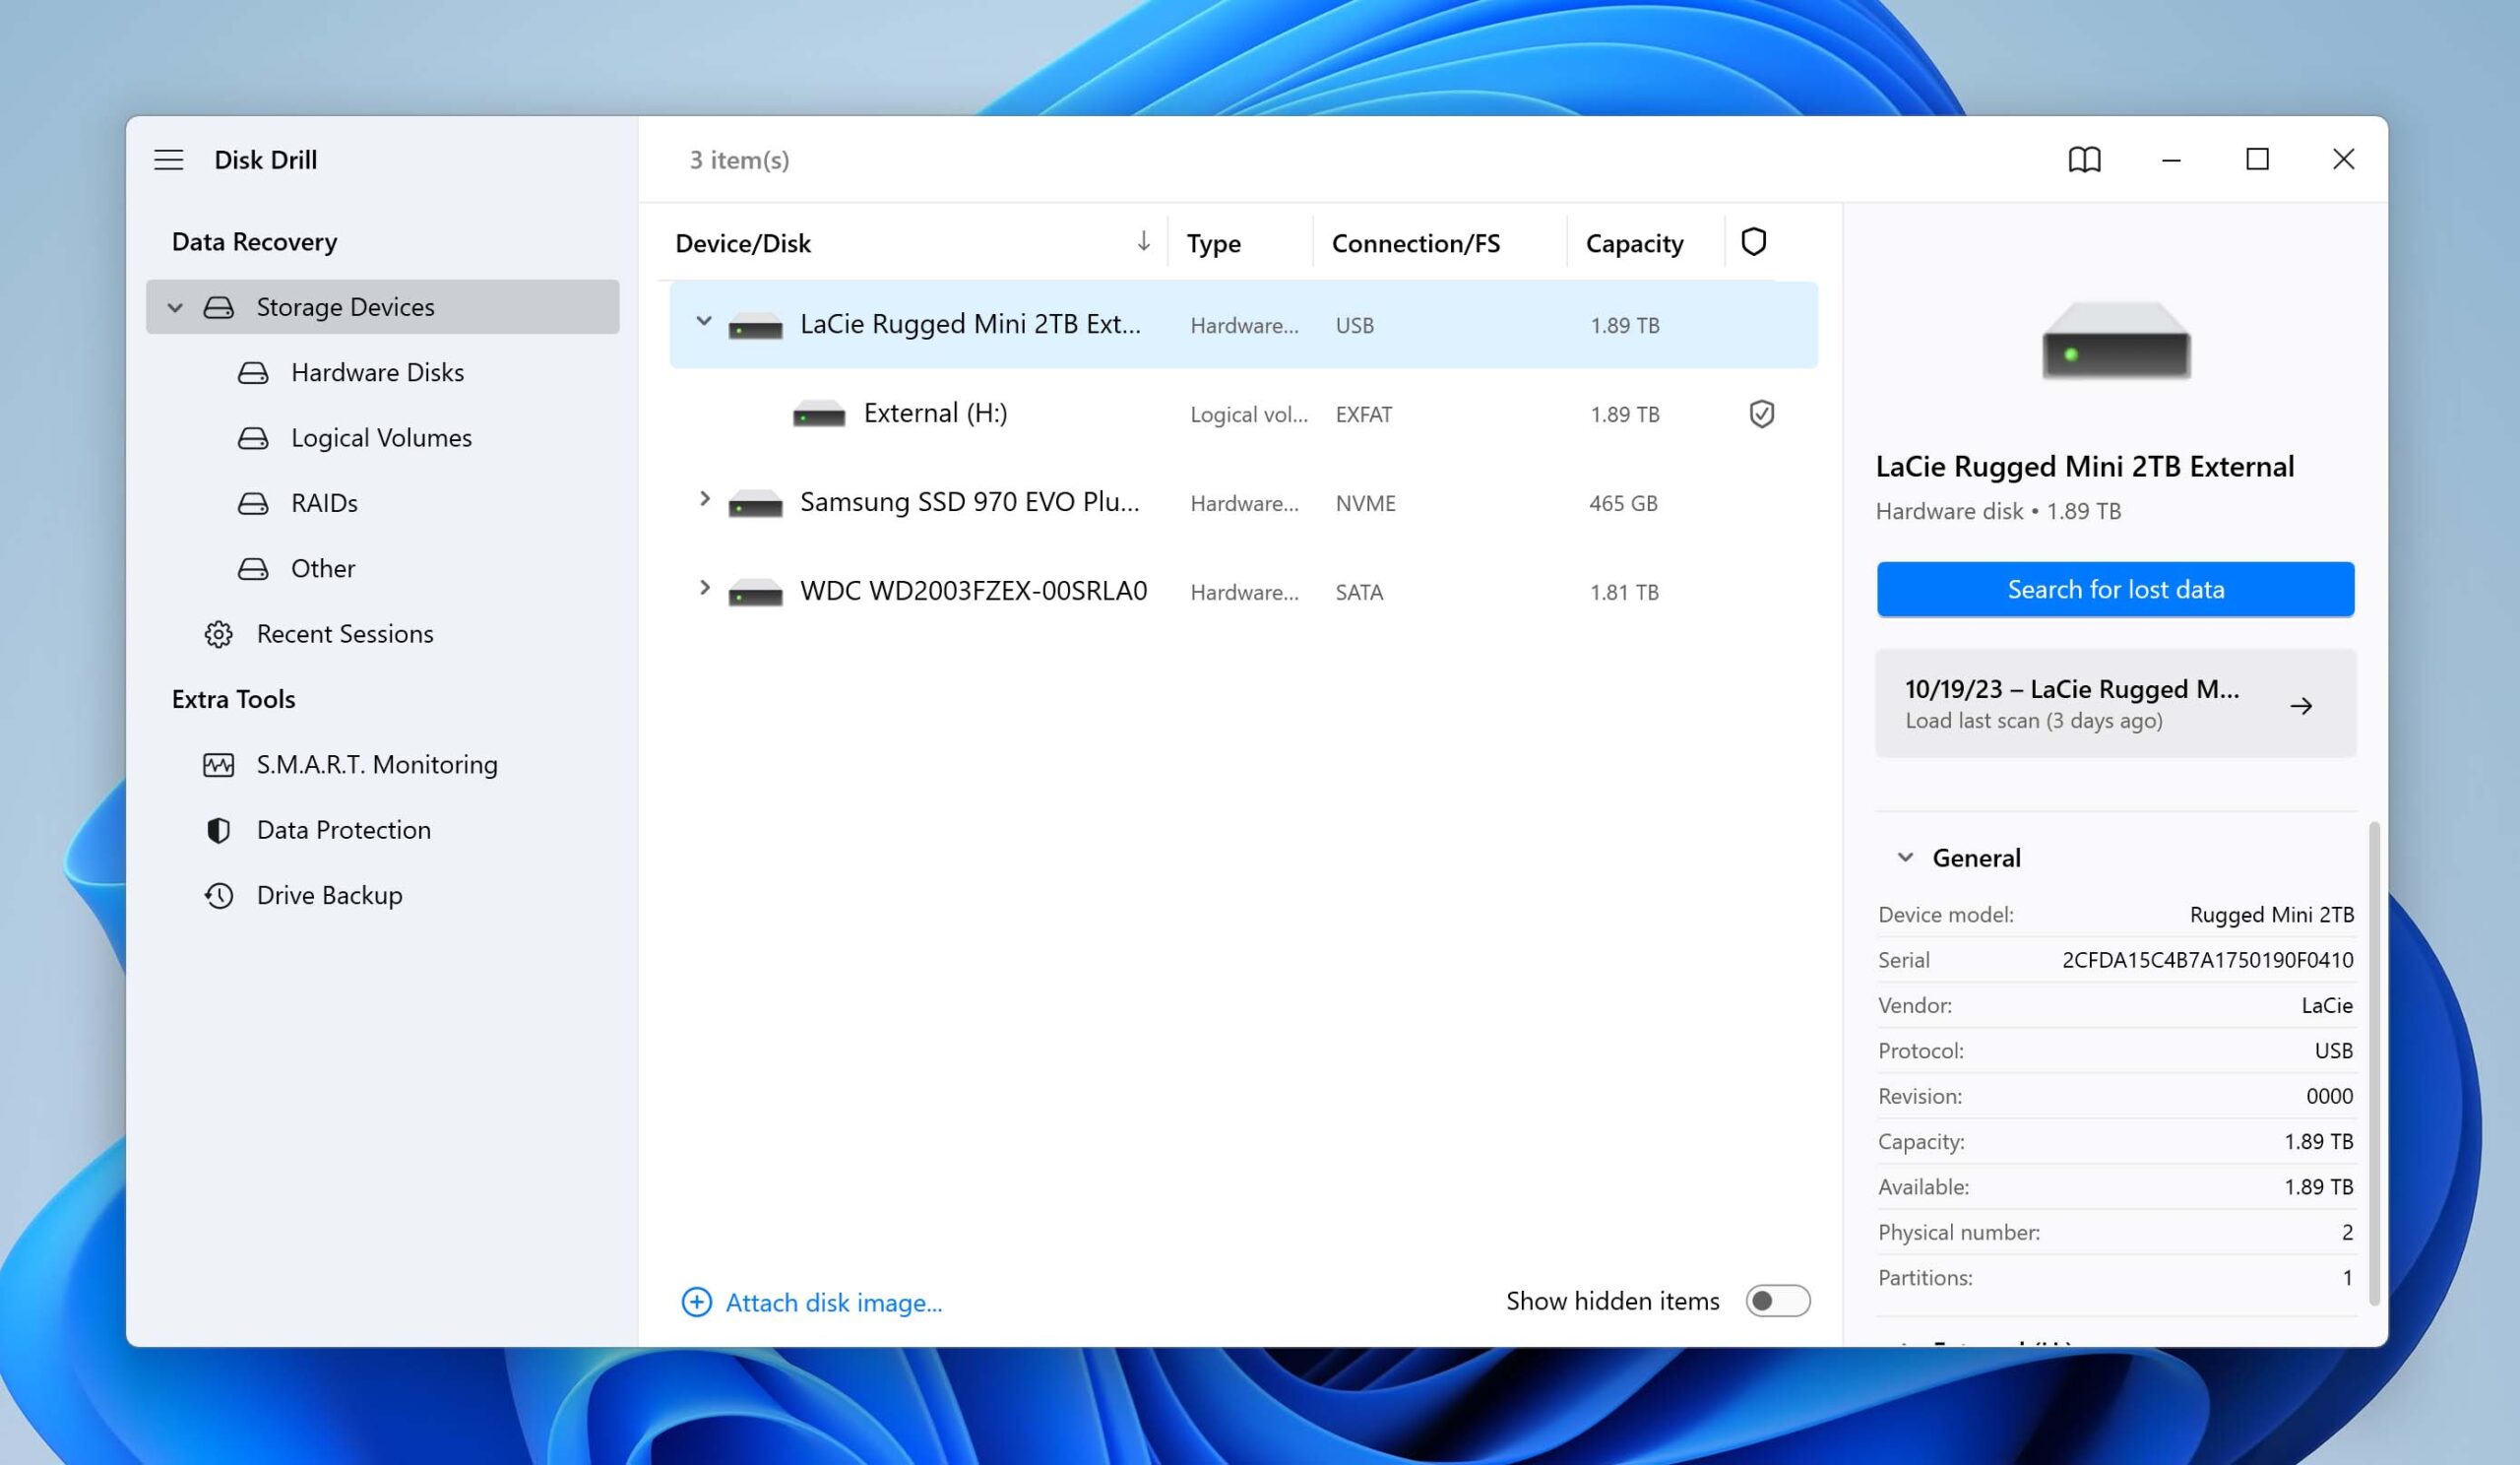2520x1465 pixels.
Task: Click the Recent Sessions icon
Action: tap(218, 633)
